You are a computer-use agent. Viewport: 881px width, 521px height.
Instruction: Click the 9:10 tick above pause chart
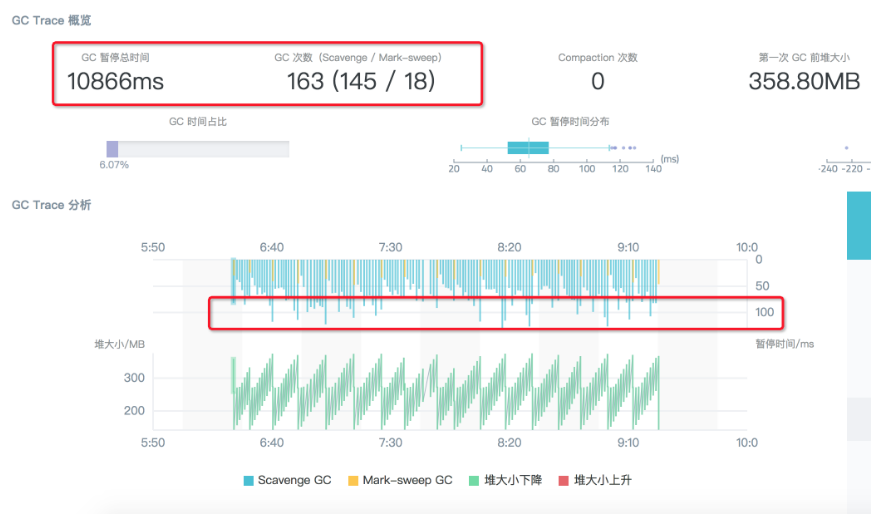point(628,247)
